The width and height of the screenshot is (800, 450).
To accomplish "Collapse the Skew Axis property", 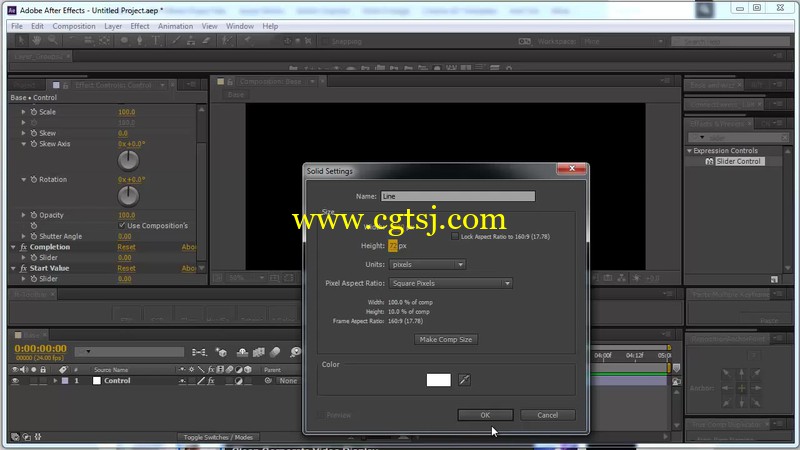I will click(x=23, y=144).
